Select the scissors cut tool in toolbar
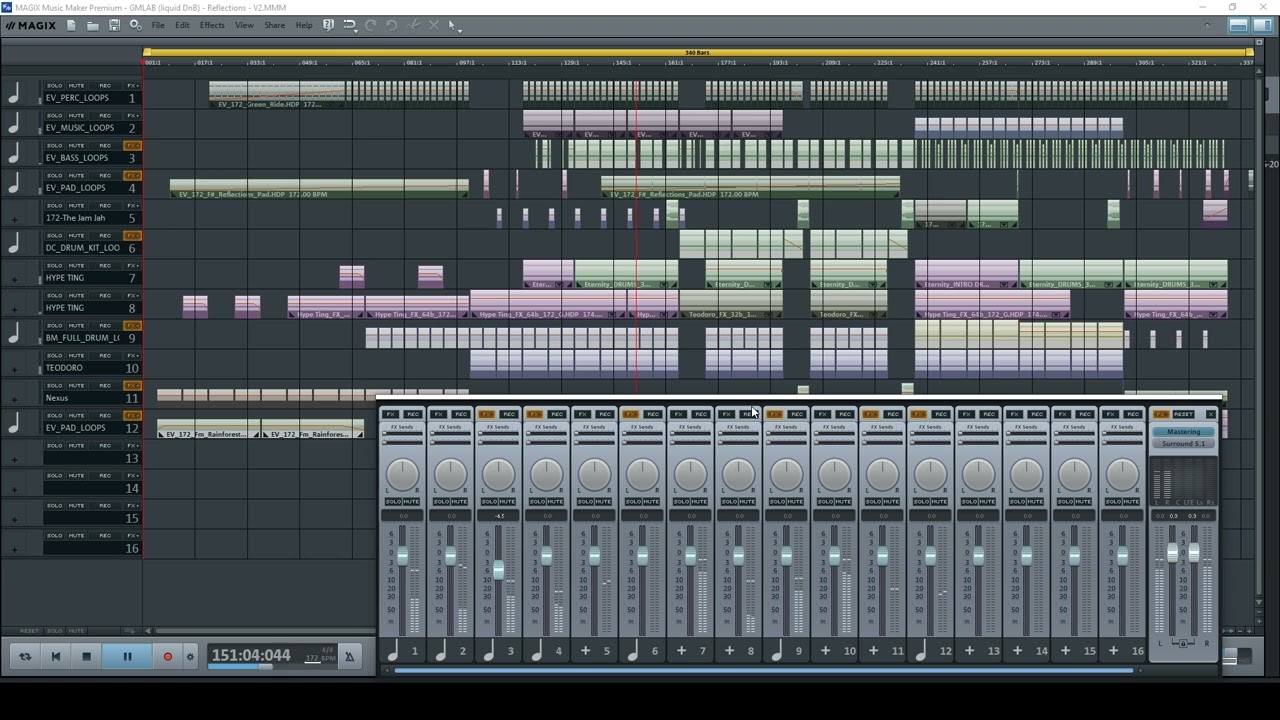 pos(413,25)
